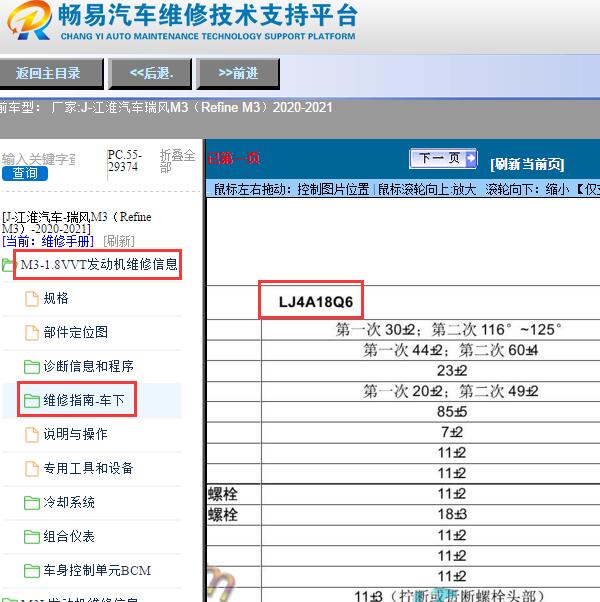Open the 规格 document
The width and height of the screenshot is (600, 602).
point(56,298)
